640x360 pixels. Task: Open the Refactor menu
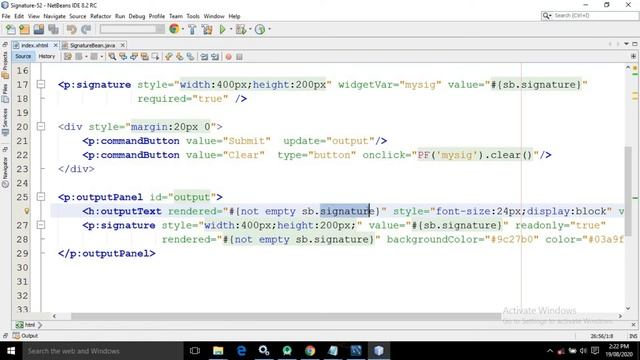100,16
